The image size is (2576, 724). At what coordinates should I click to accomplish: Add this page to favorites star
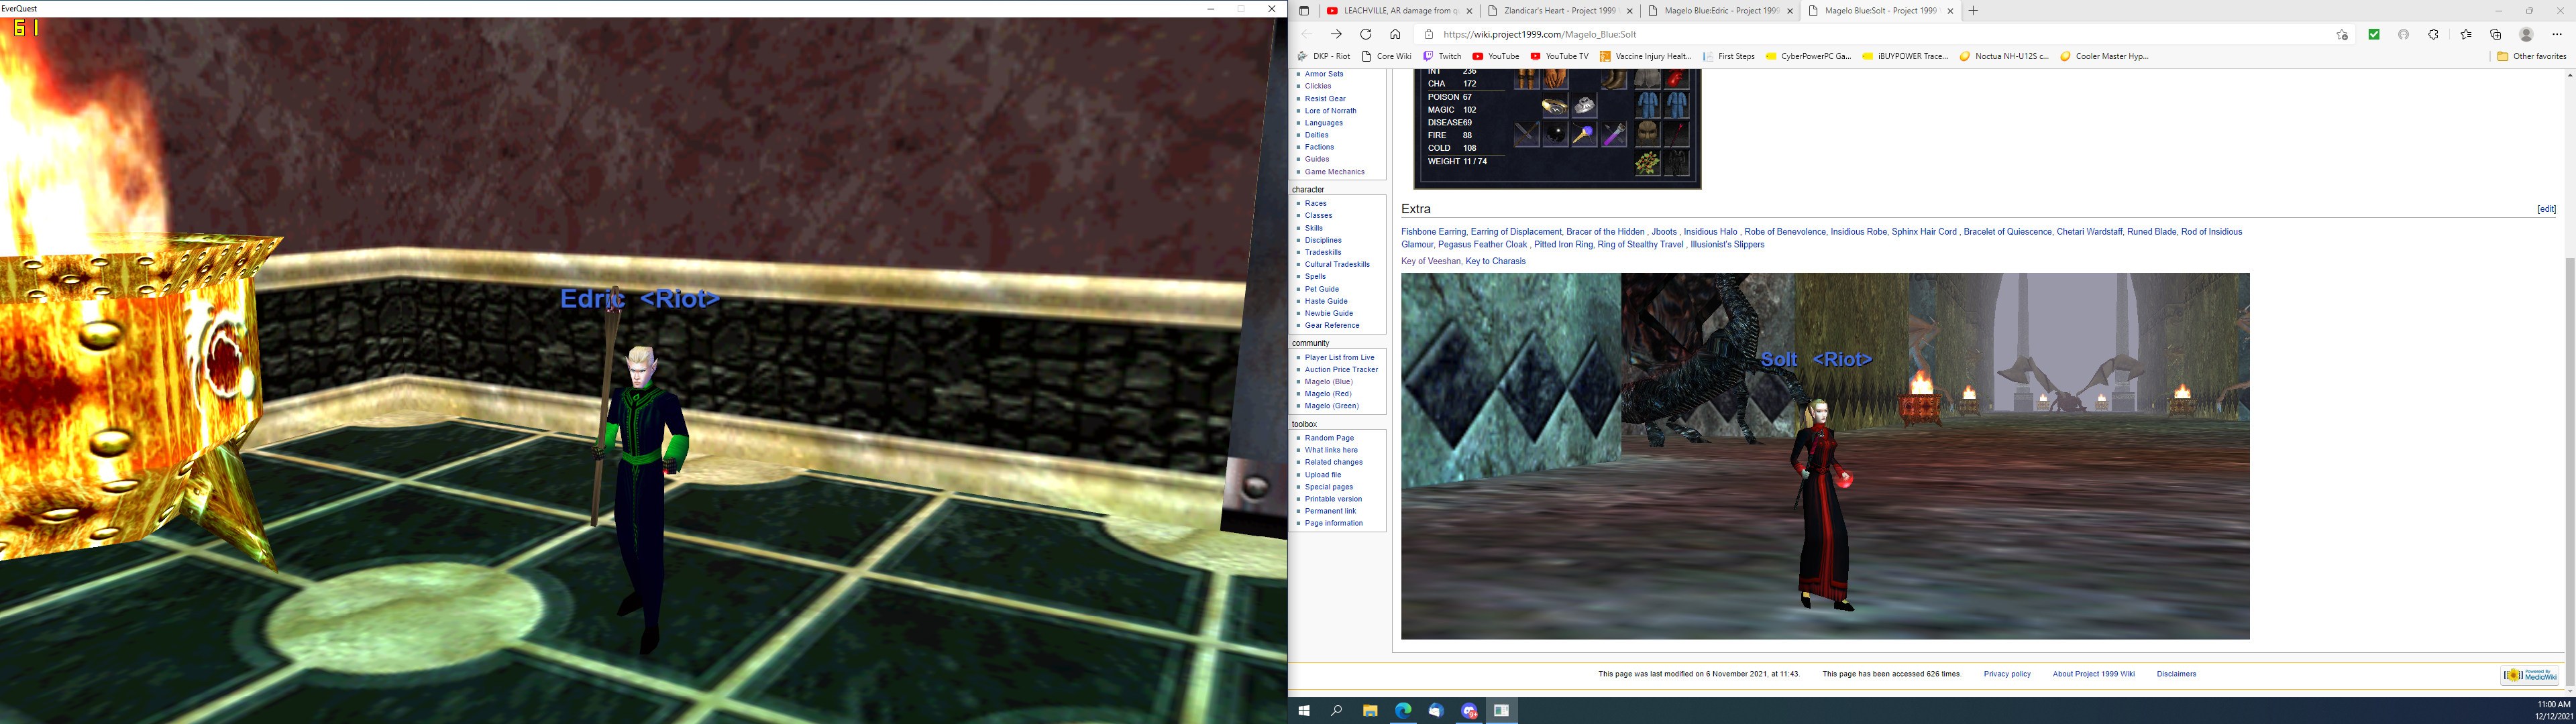[2341, 34]
